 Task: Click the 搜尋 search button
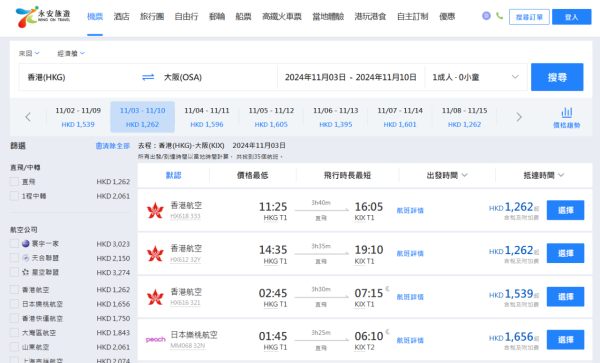click(557, 77)
